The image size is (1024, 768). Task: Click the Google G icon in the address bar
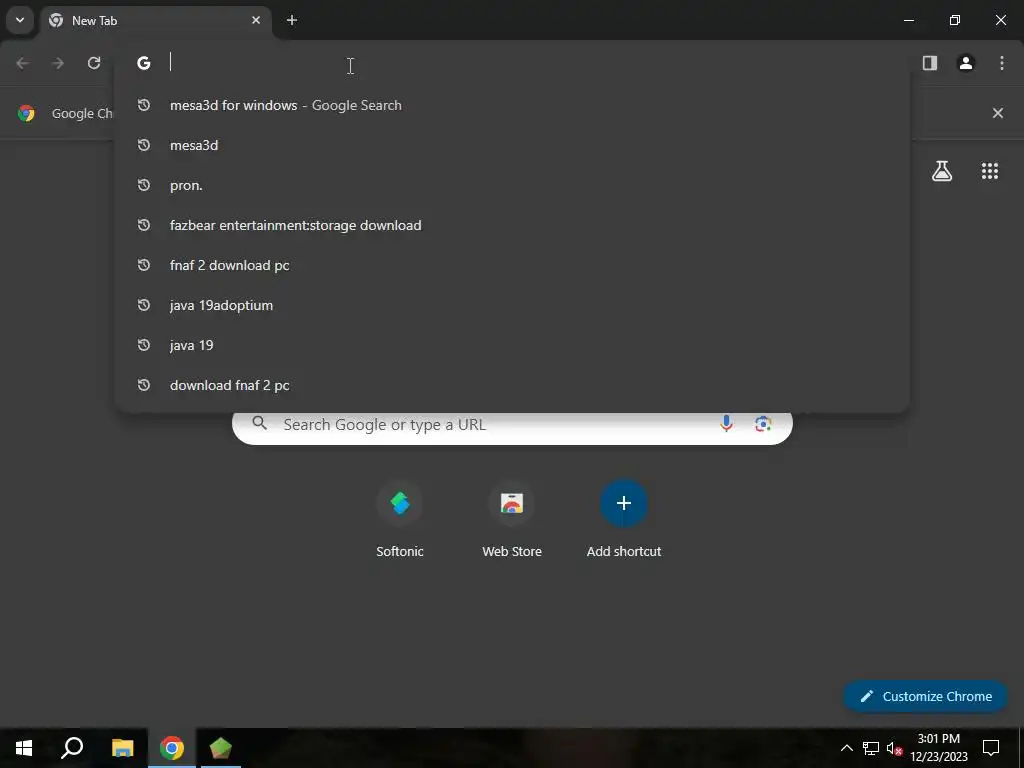pyautogui.click(x=144, y=63)
